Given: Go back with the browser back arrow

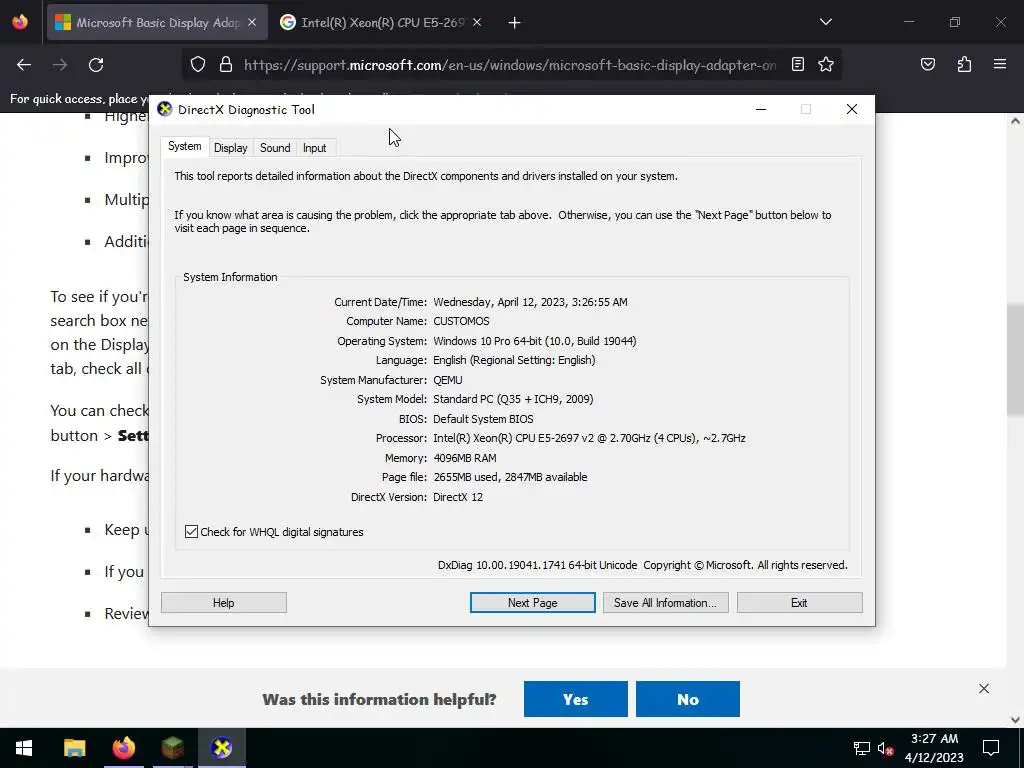Looking at the screenshot, I should pos(24,65).
